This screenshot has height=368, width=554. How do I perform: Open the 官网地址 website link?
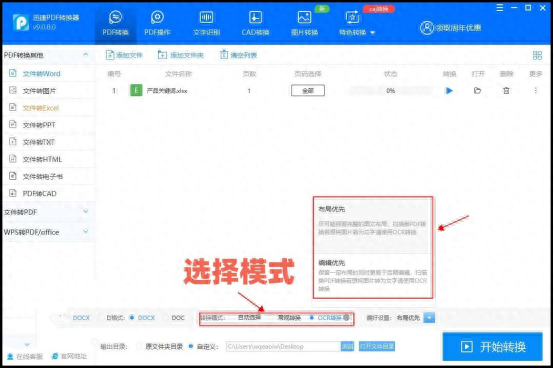pyautogui.click(x=69, y=356)
